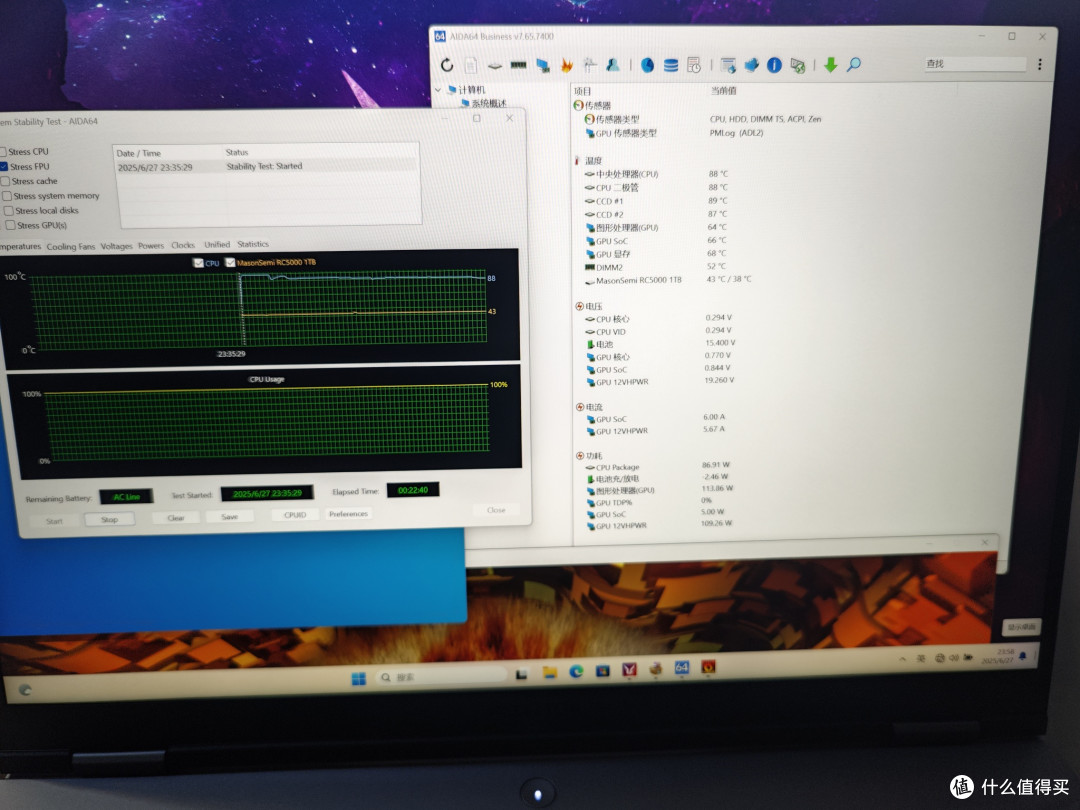Click the Refresh icon in AIDA64 toolbar

[x=447, y=65]
